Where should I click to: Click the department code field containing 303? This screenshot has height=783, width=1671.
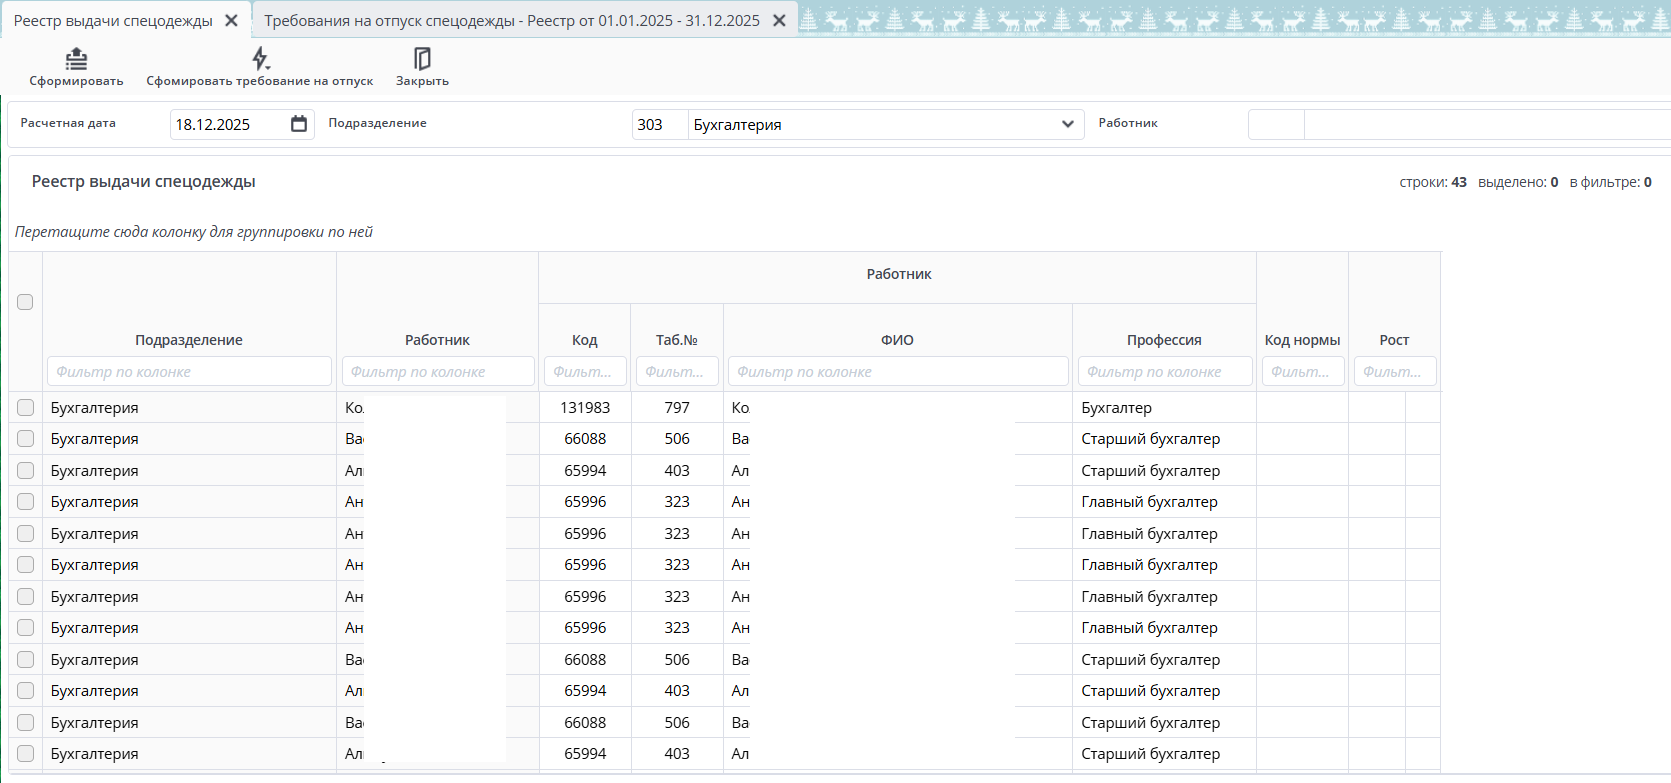coord(659,124)
